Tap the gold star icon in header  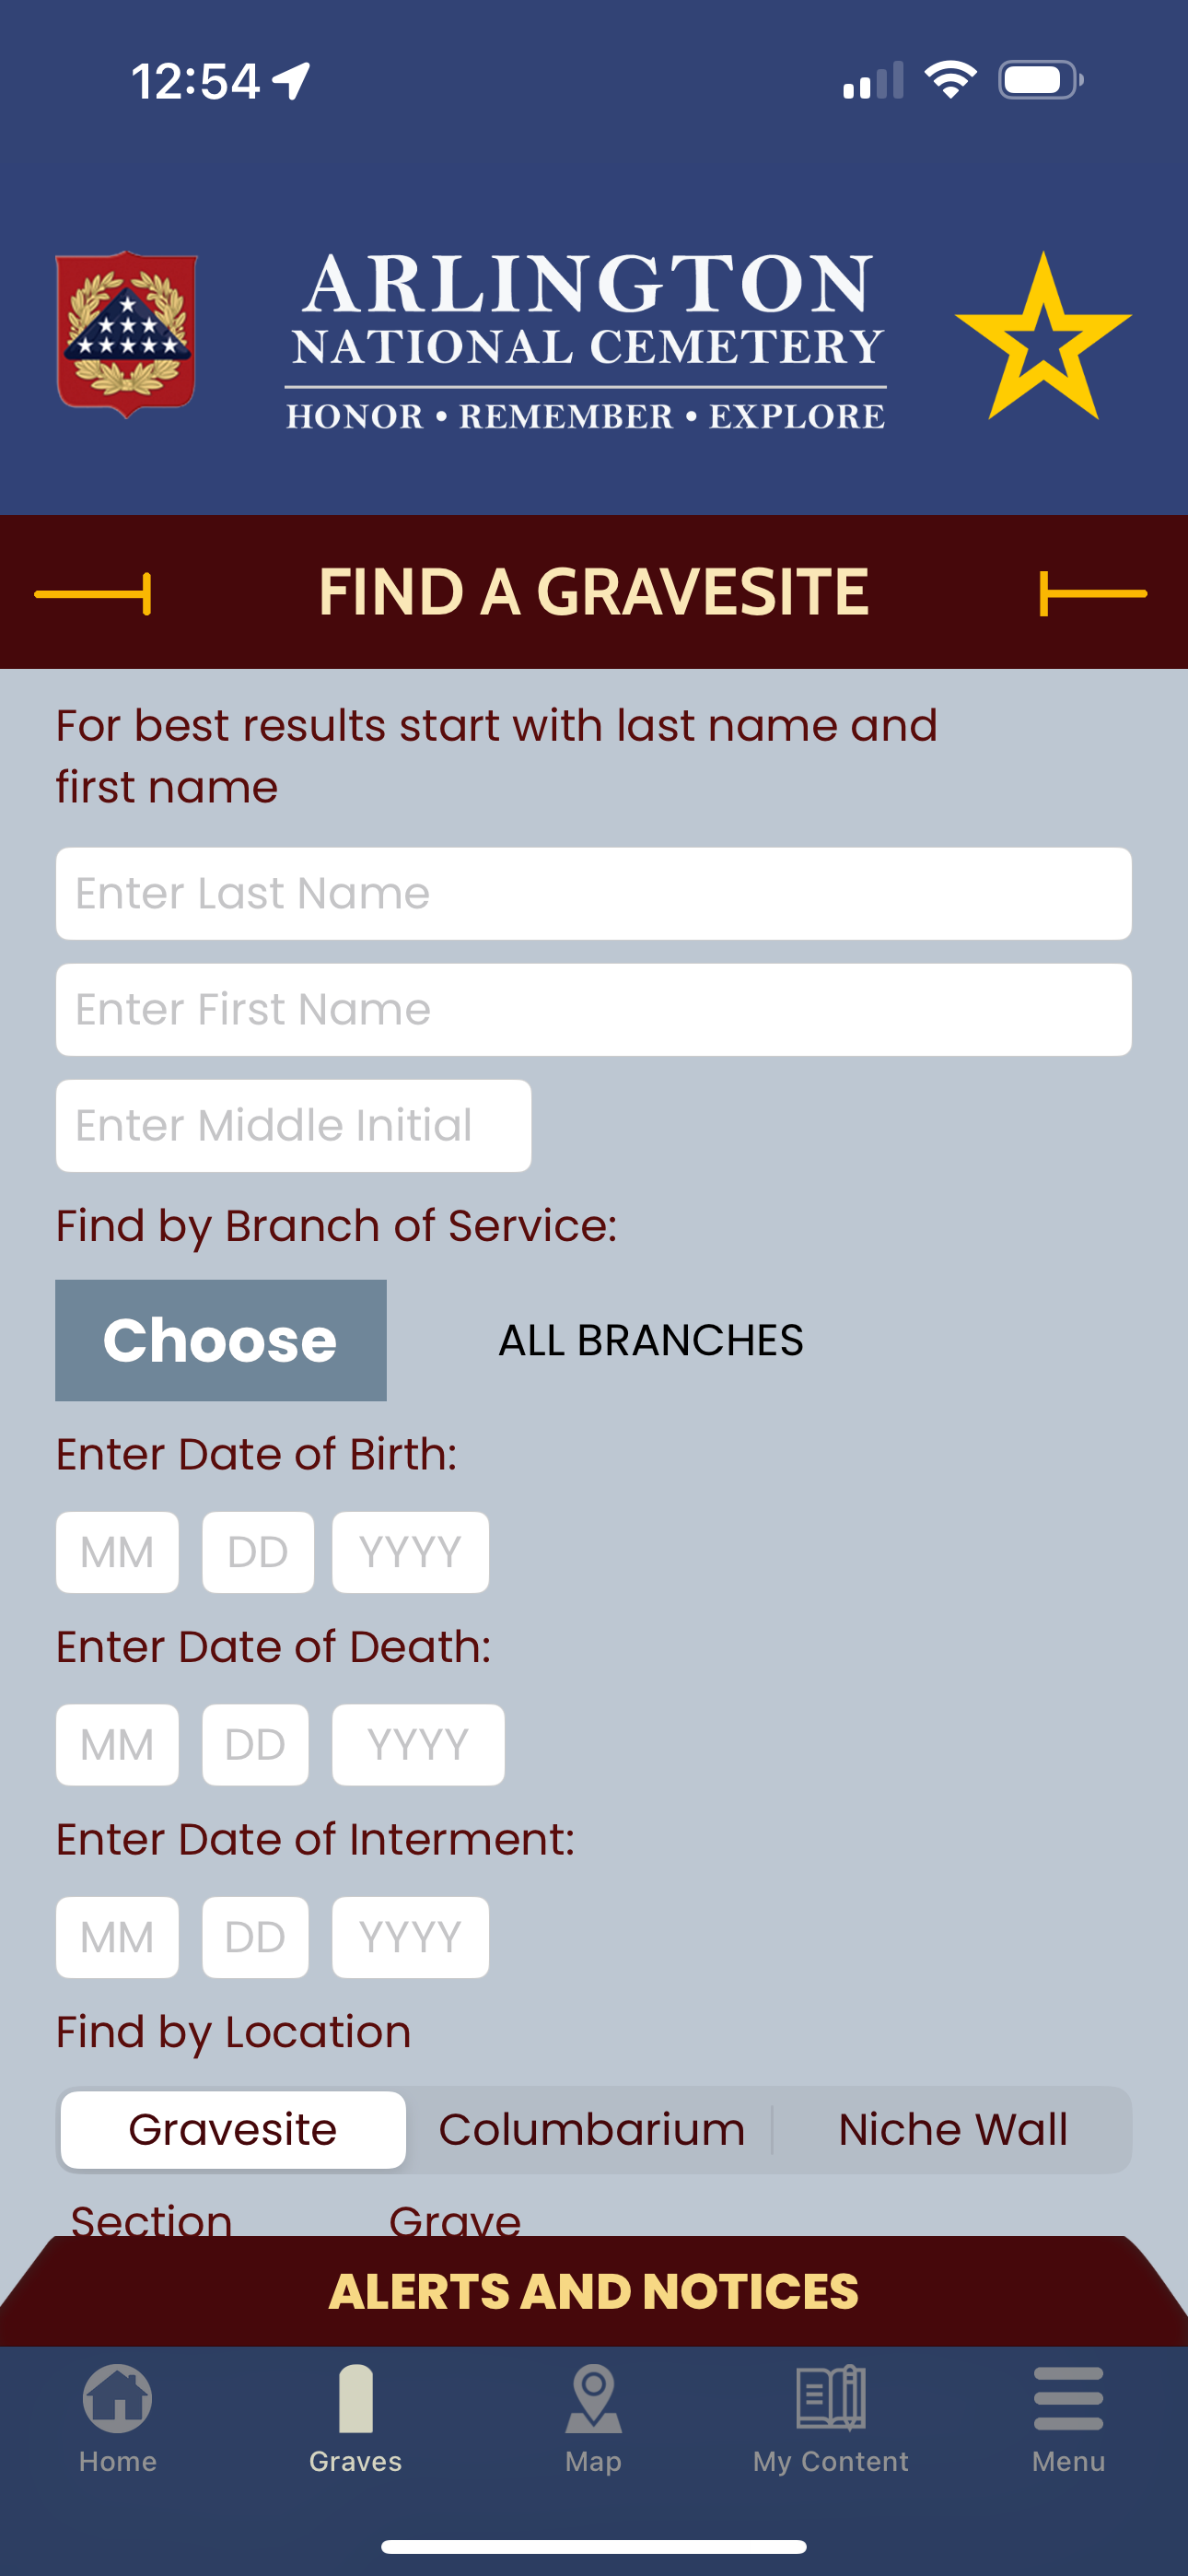[1043, 337]
